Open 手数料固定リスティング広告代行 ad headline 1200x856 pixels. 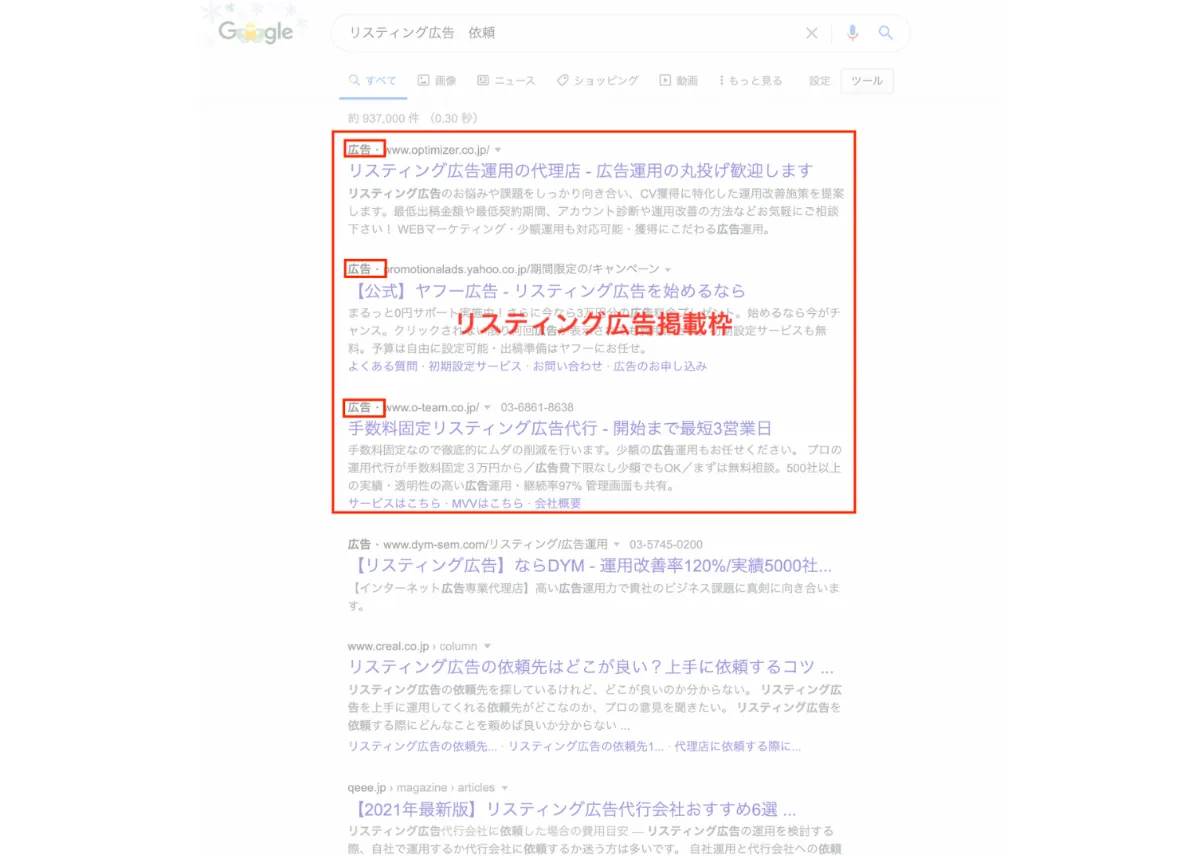point(560,429)
